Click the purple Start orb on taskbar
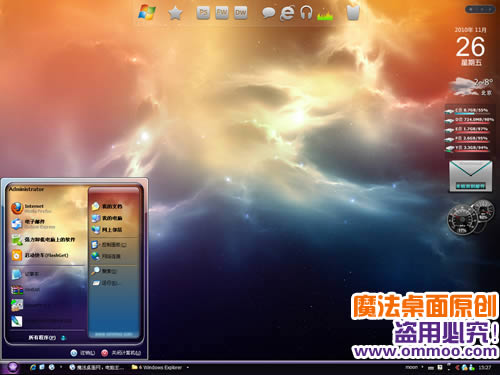The height and width of the screenshot is (375, 500). click(x=13, y=367)
